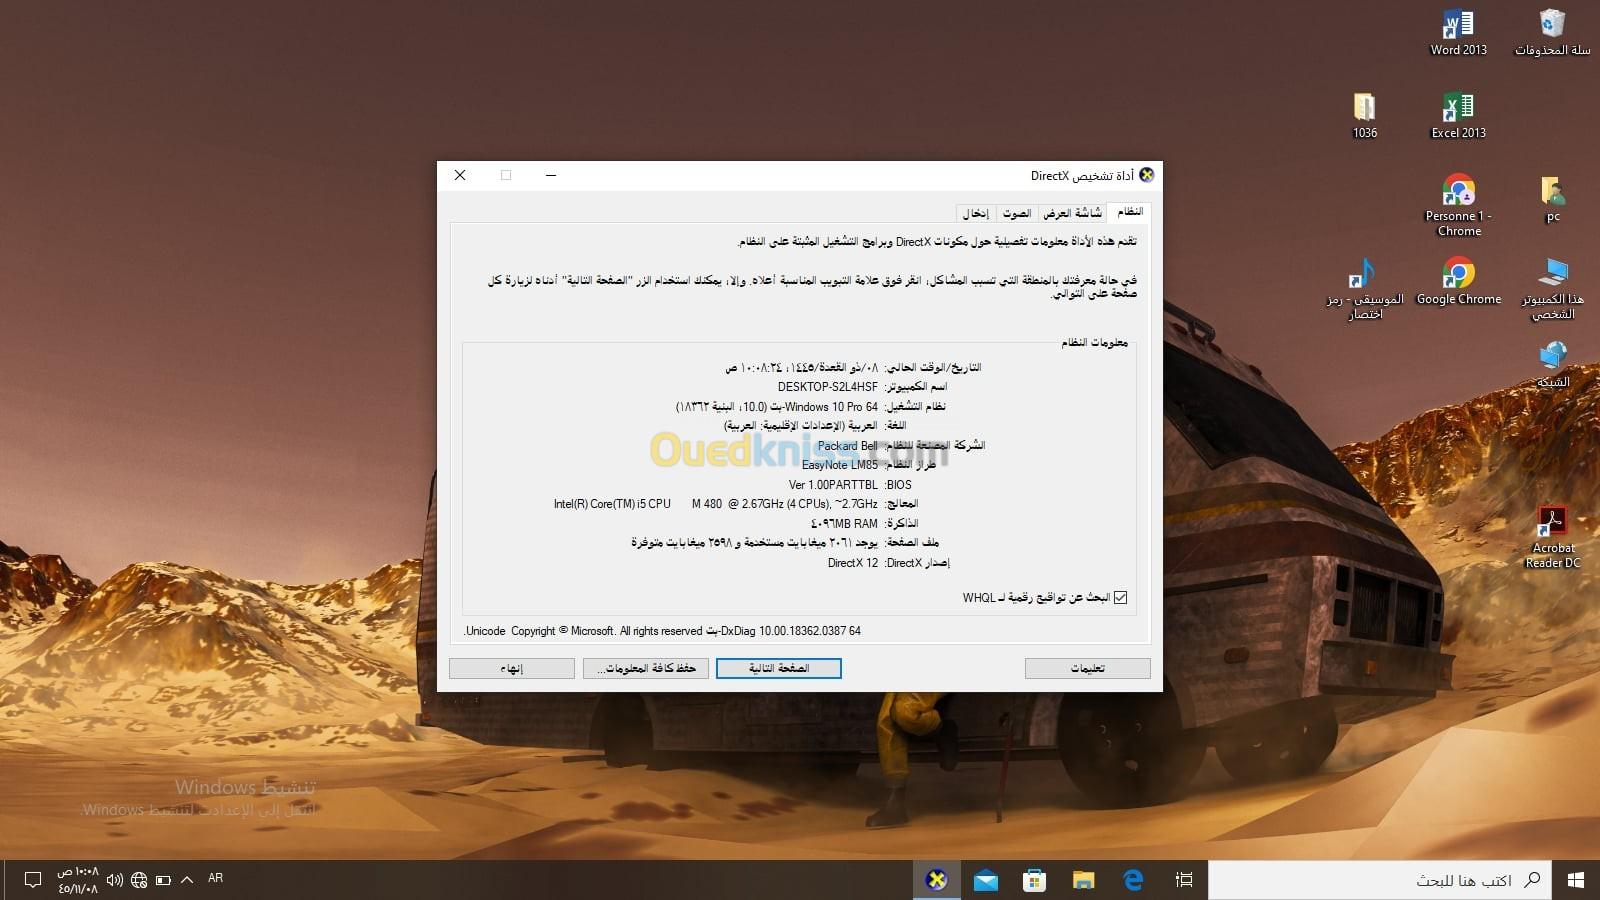Viewport: 1600px width, 900px height.
Task: Click the Help (تعليمات) button
Action: pyautogui.click(x=1088, y=668)
